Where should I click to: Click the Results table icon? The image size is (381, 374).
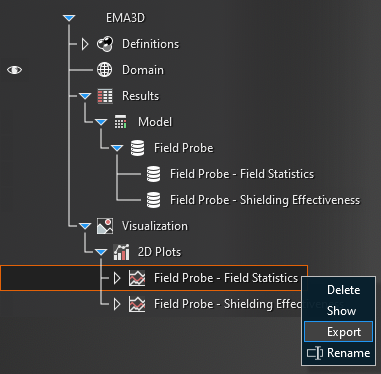pyautogui.click(x=105, y=96)
